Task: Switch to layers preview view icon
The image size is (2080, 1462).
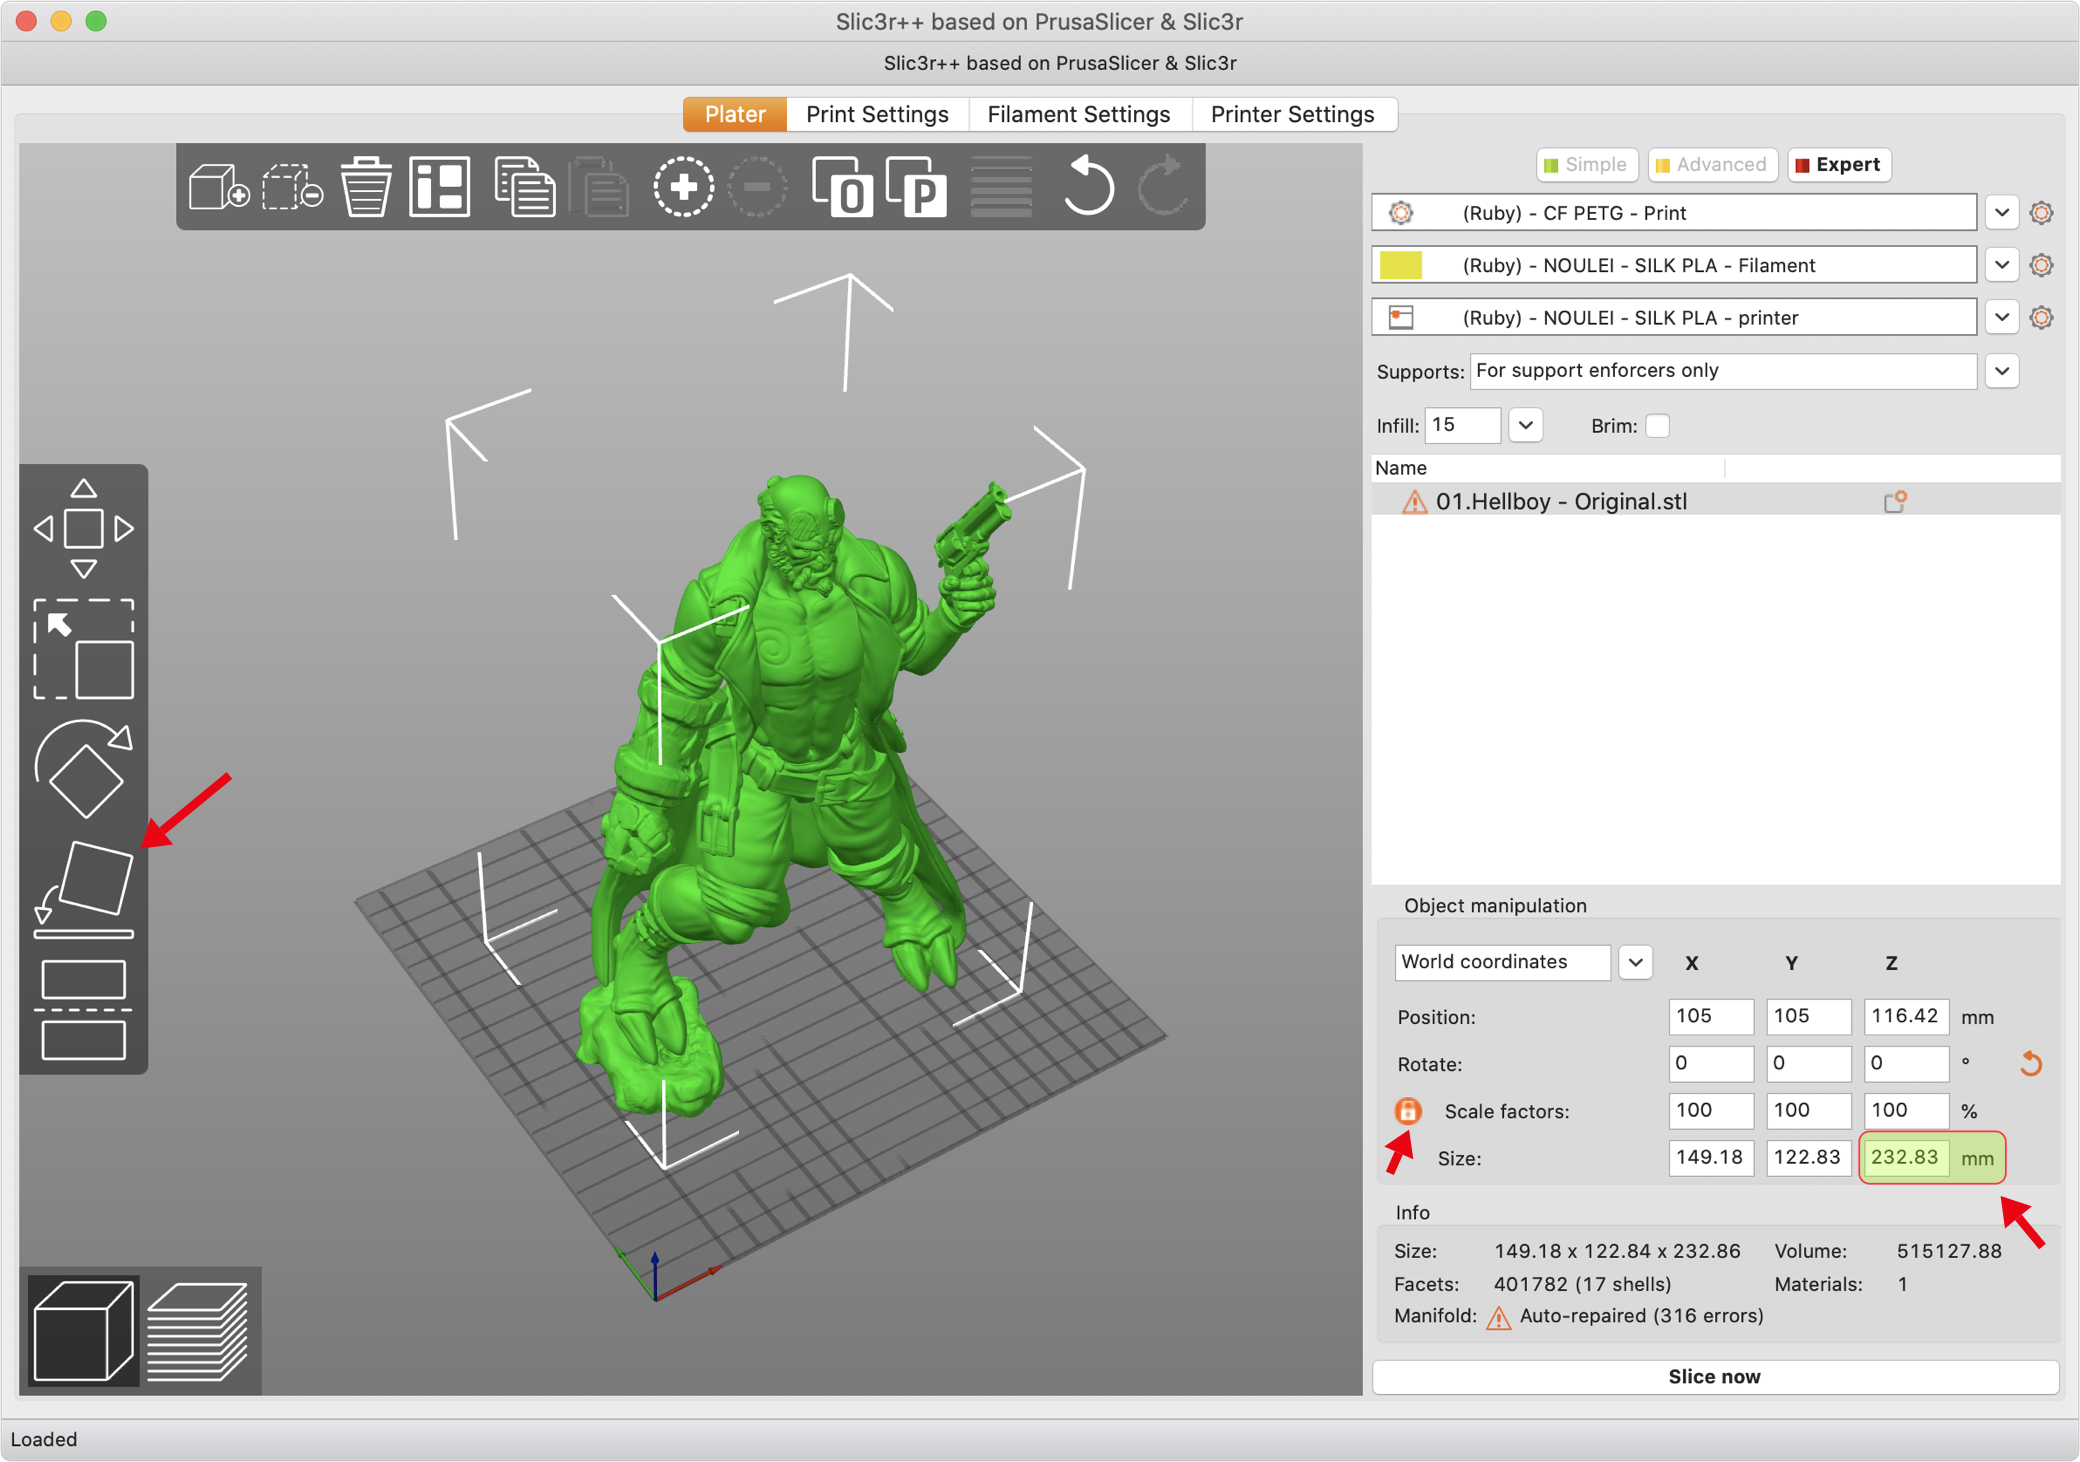Action: pyautogui.click(x=198, y=1331)
